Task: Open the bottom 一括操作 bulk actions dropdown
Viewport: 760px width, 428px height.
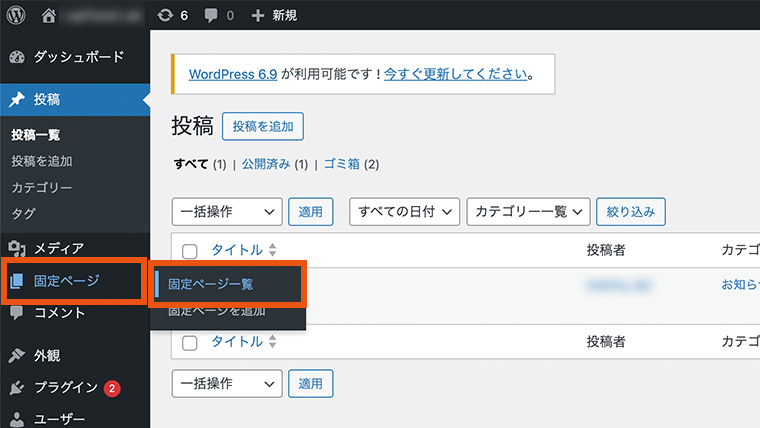Action: click(x=227, y=383)
